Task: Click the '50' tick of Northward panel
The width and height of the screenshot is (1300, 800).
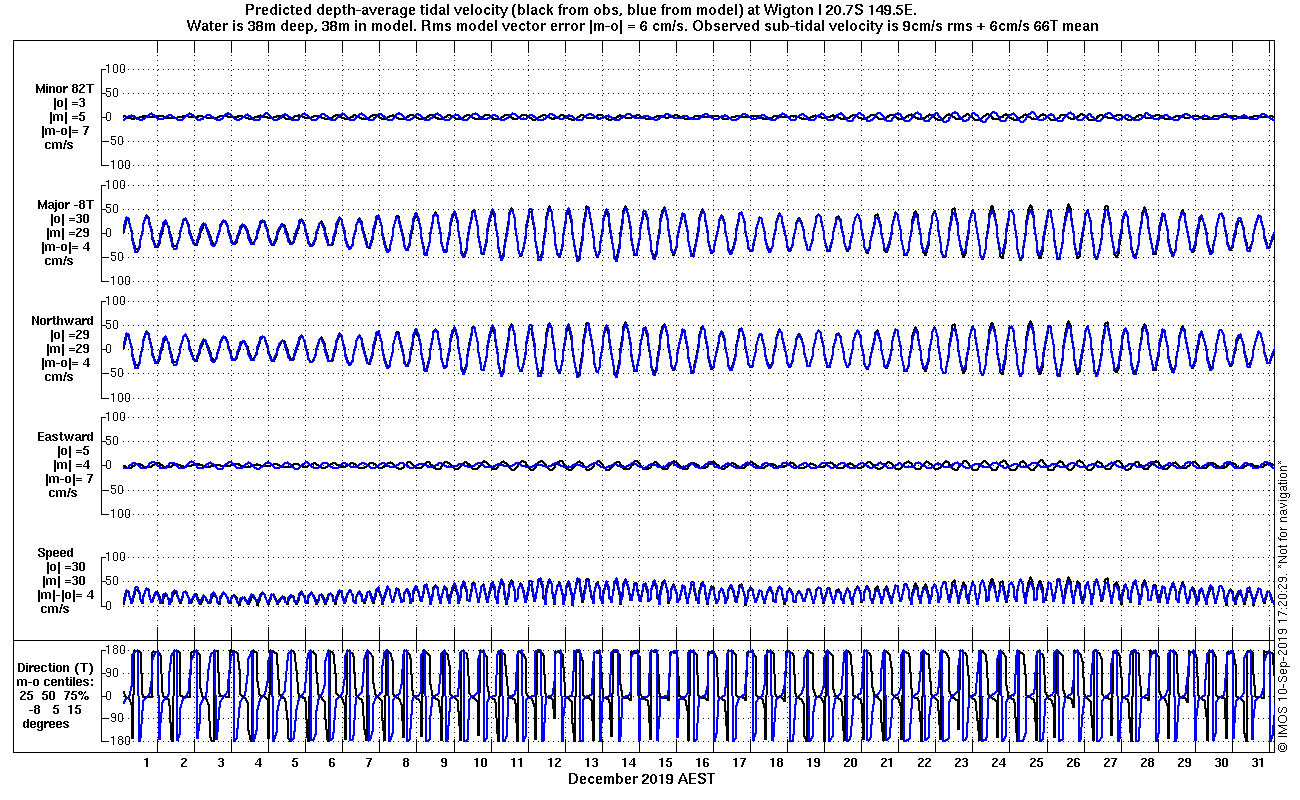Action: 113,324
